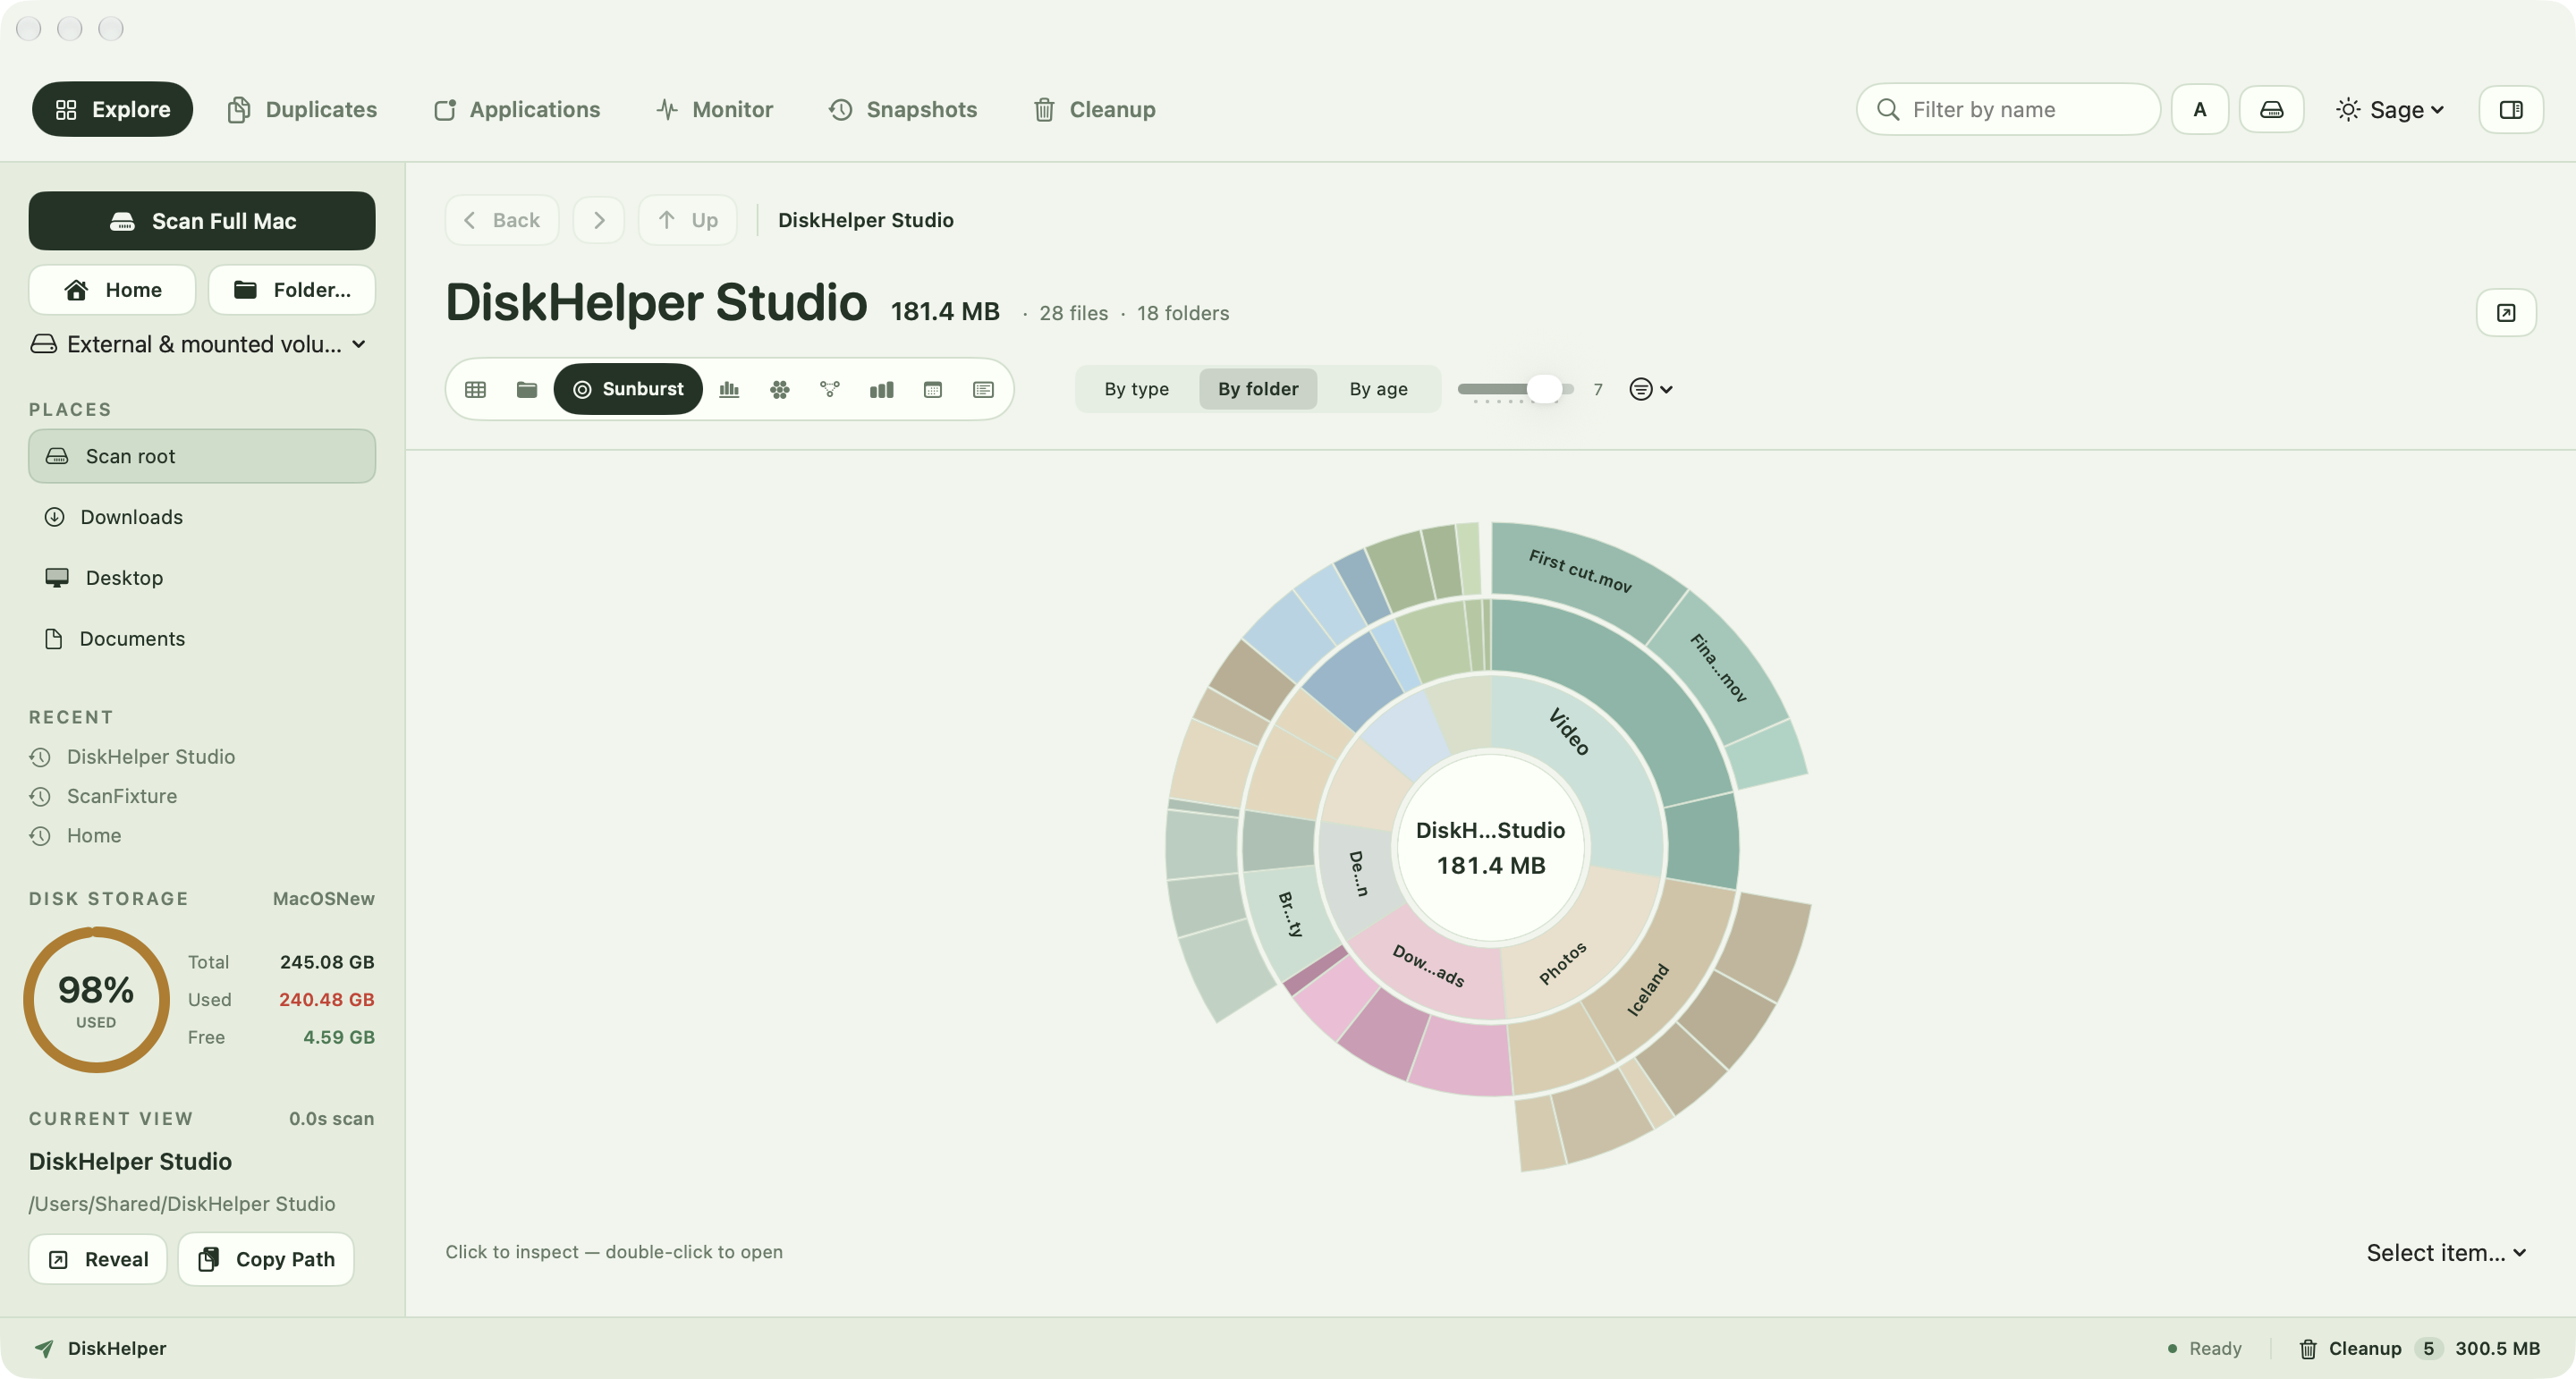Select the bar chart view icon
This screenshot has height=1379, width=2576.
click(881, 389)
